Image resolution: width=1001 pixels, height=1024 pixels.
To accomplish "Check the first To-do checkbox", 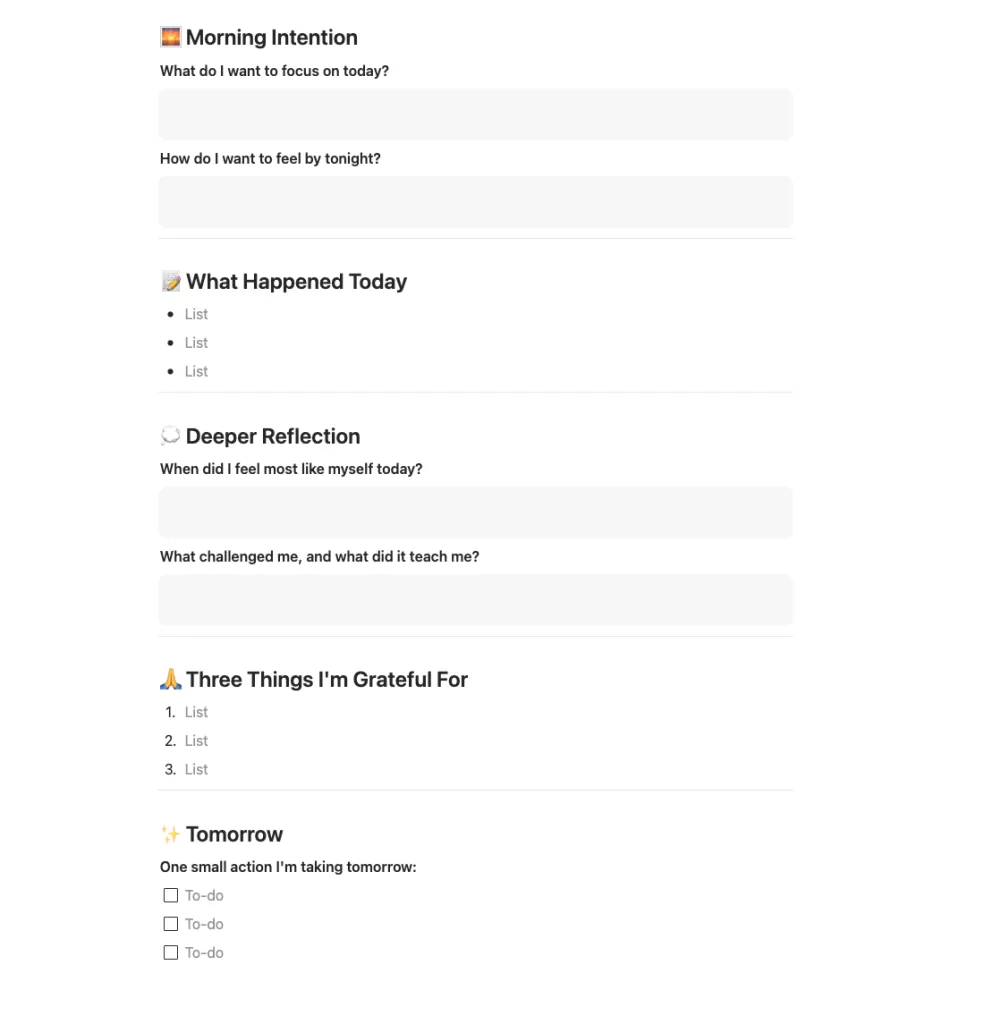I will [170, 895].
